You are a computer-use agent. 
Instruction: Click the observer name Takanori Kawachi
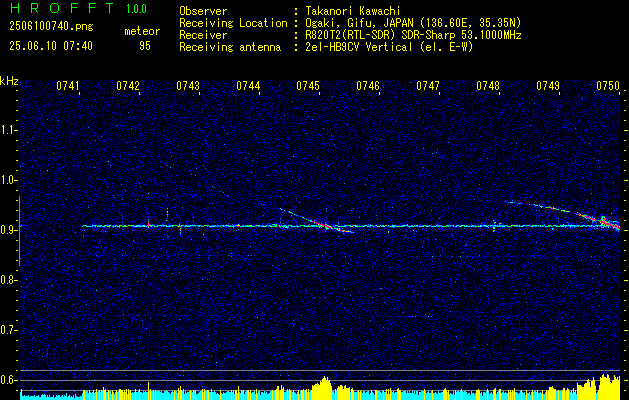tap(353, 11)
